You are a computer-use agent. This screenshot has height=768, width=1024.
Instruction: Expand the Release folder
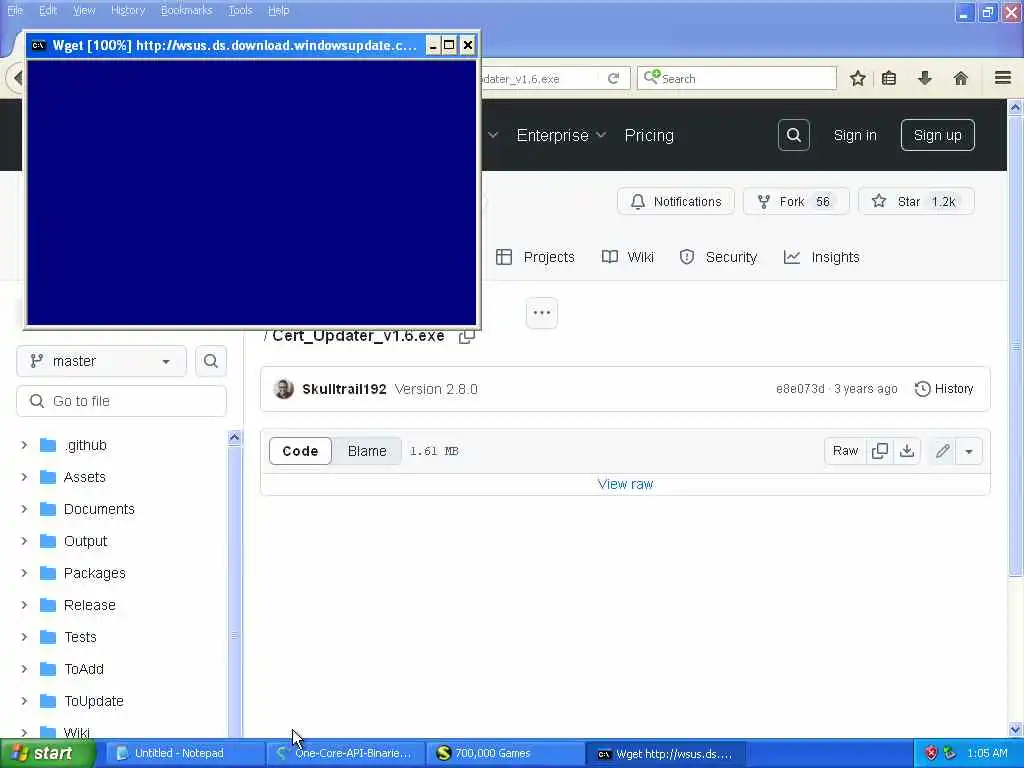click(24, 605)
